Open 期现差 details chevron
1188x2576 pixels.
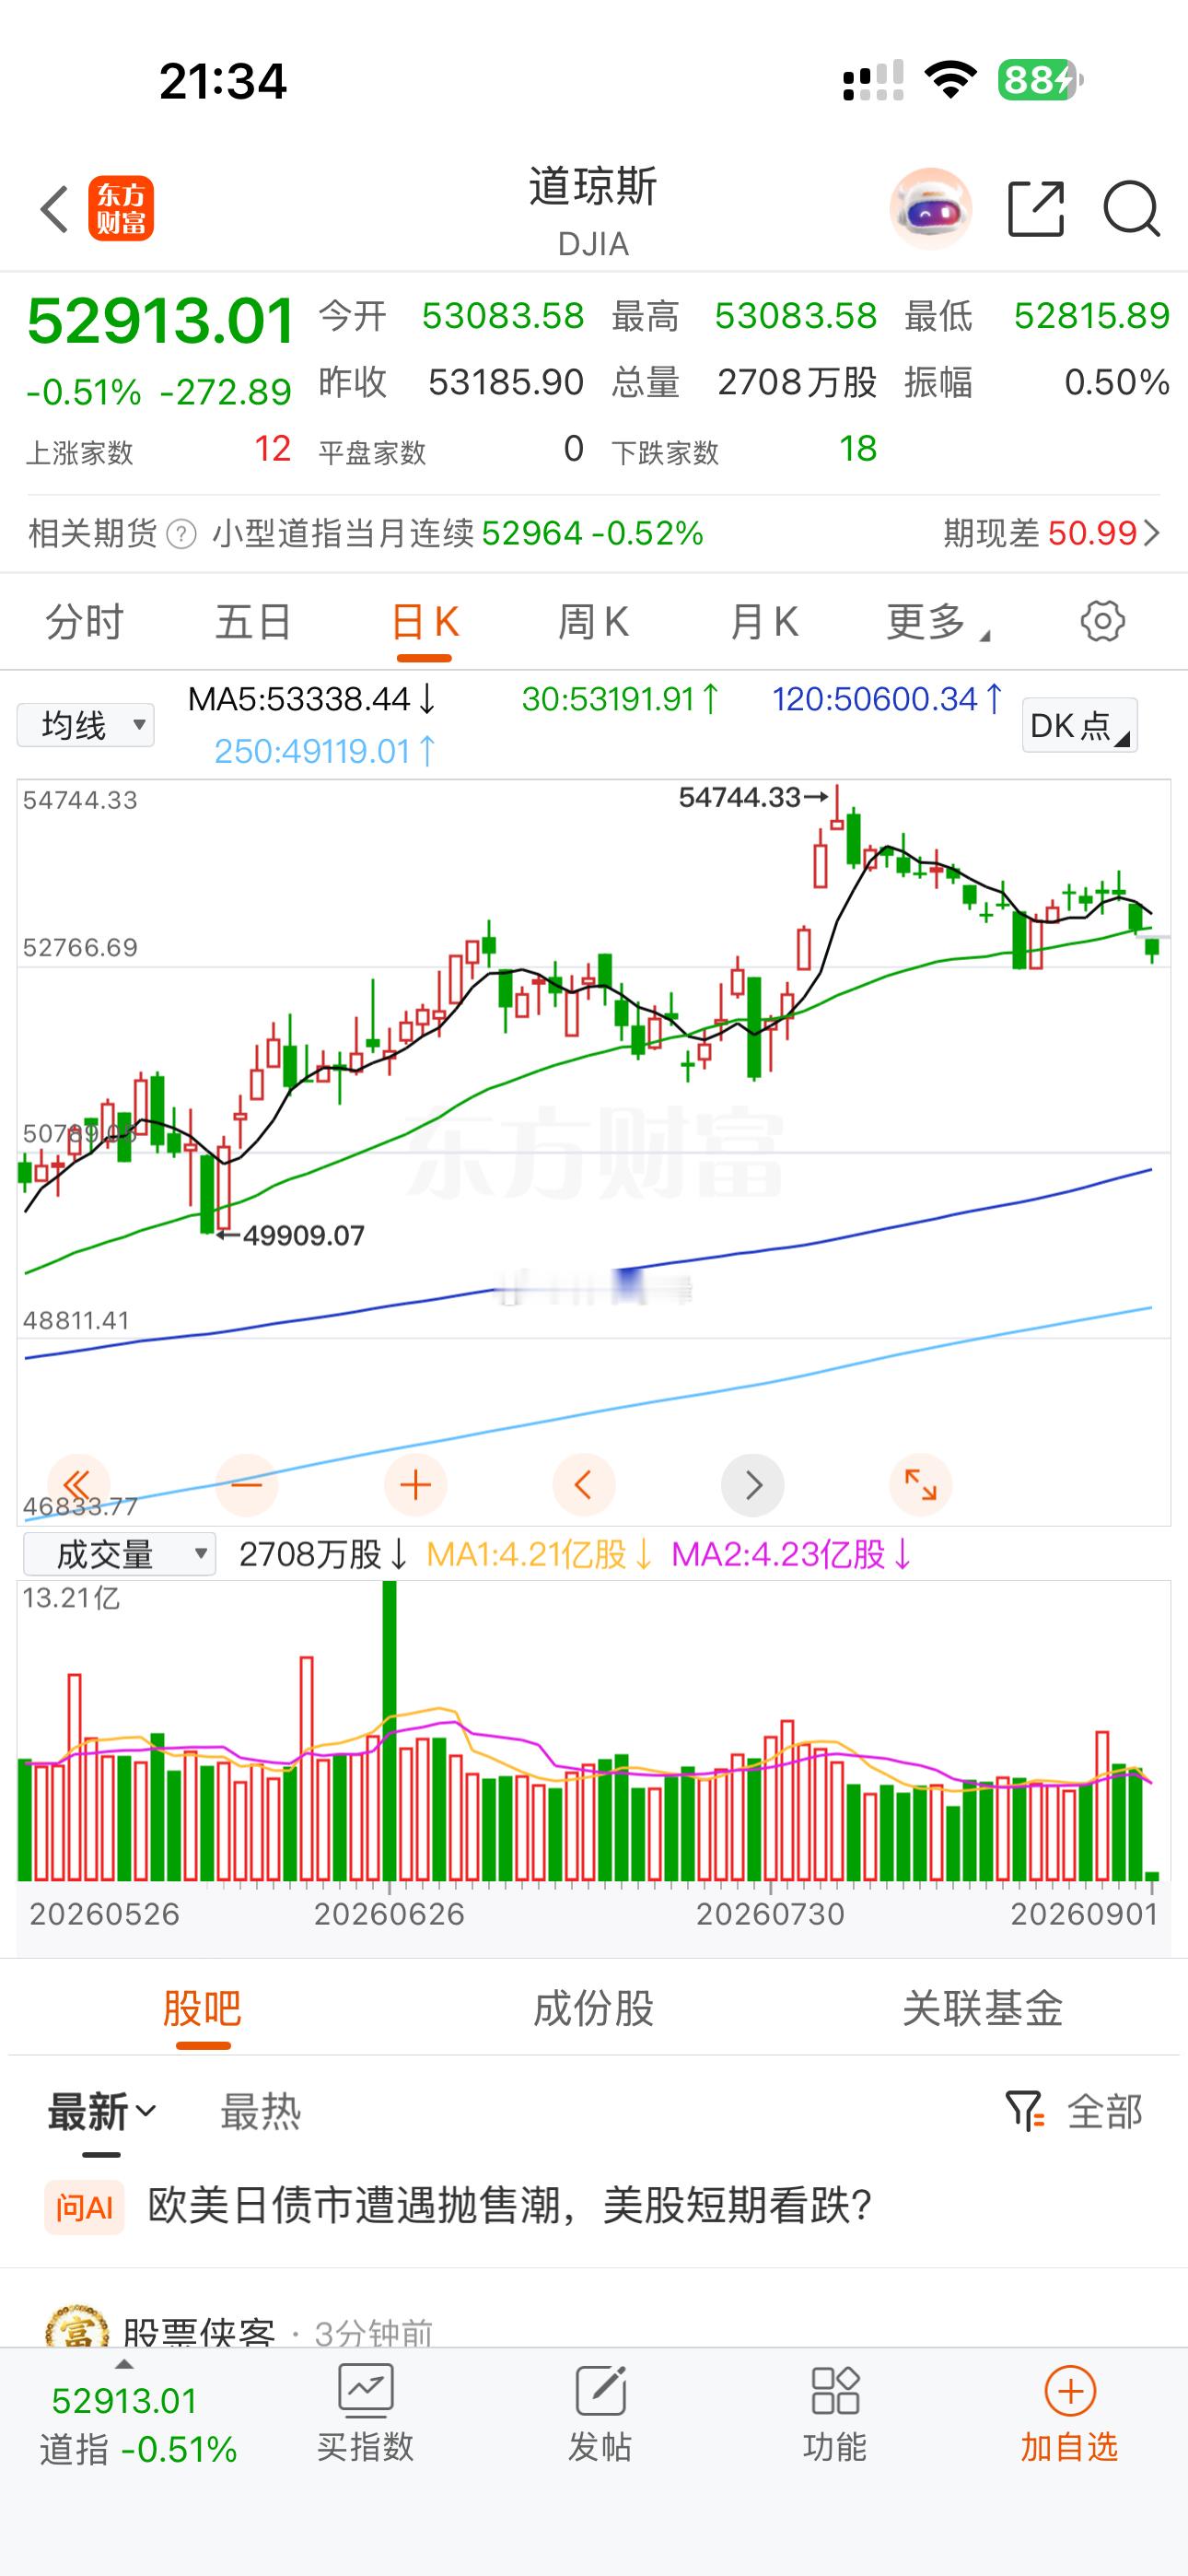tap(1152, 533)
